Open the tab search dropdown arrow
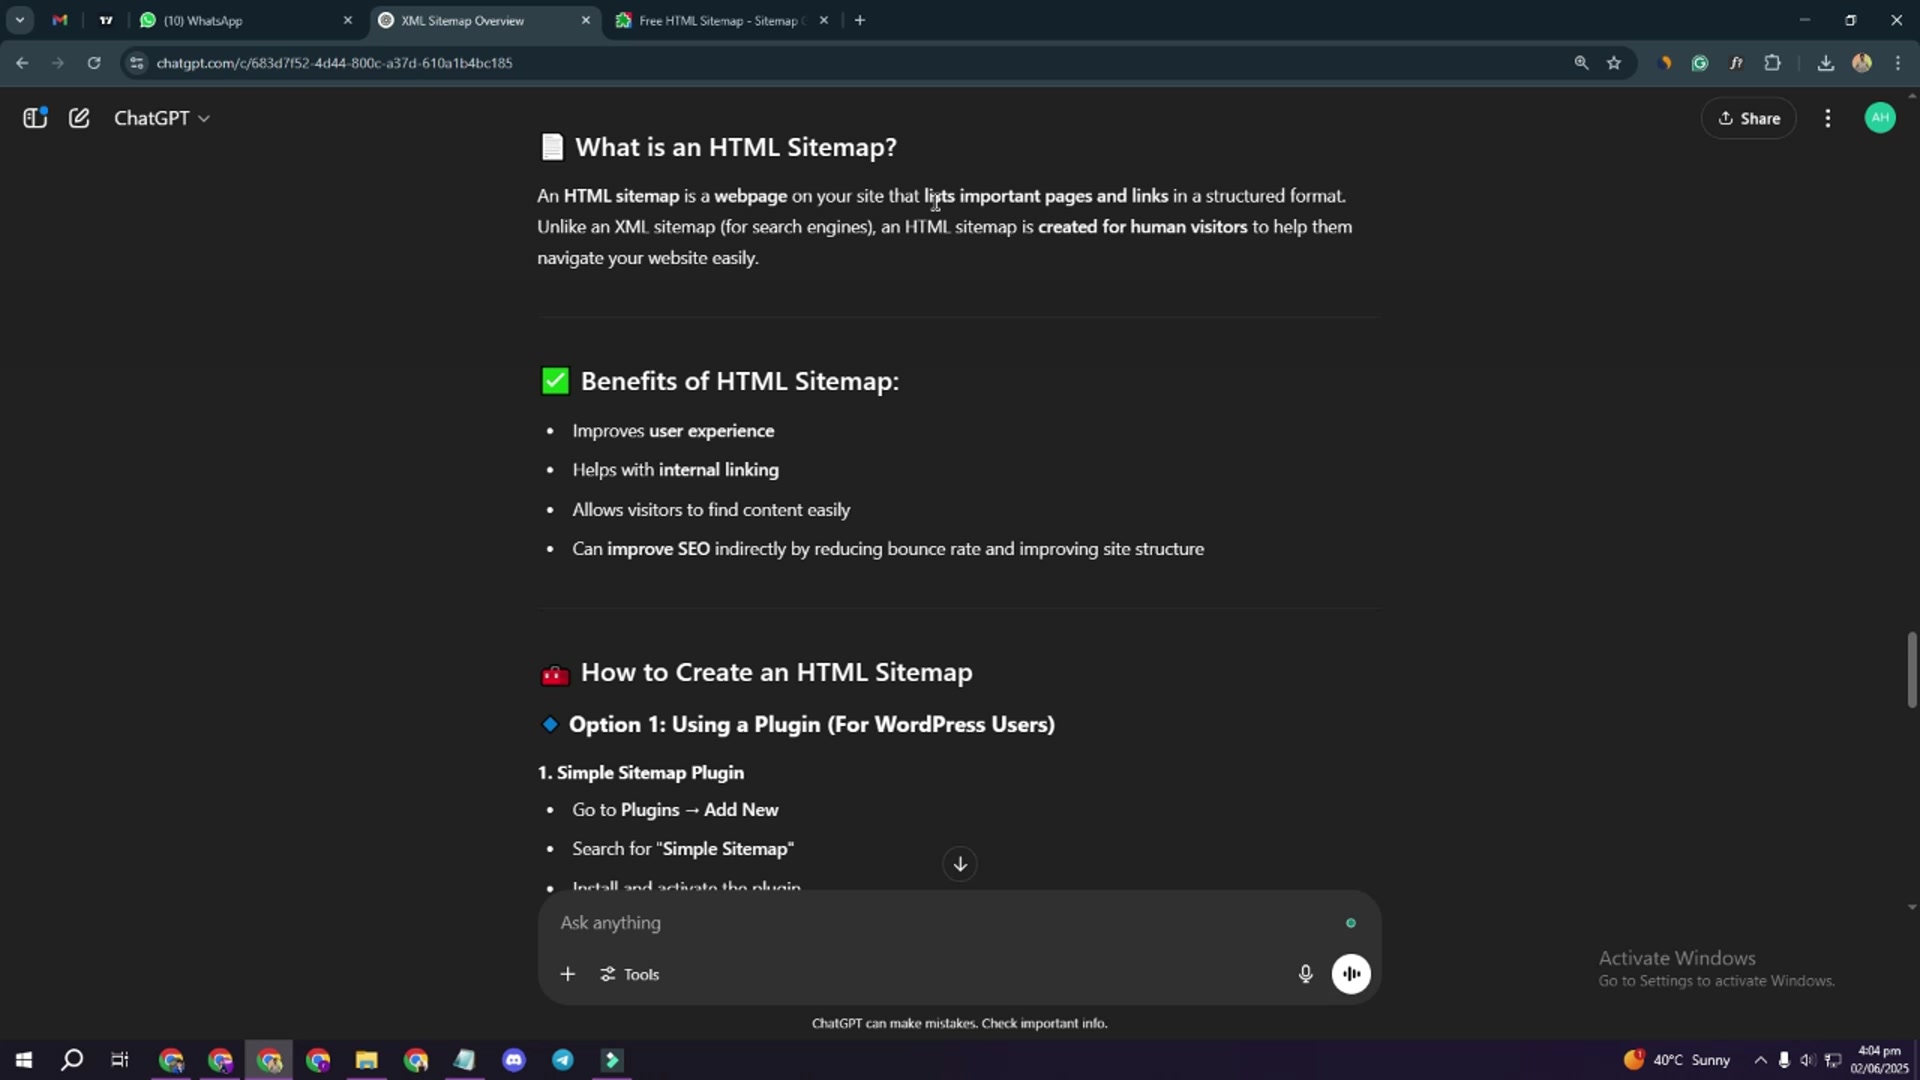Screen dimensions: 1920x1080 pyautogui.click(x=19, y=20)
